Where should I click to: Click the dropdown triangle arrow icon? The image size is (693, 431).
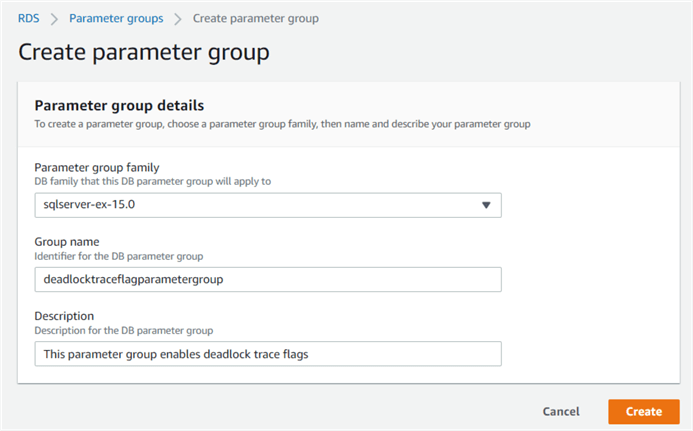[486, 205]
